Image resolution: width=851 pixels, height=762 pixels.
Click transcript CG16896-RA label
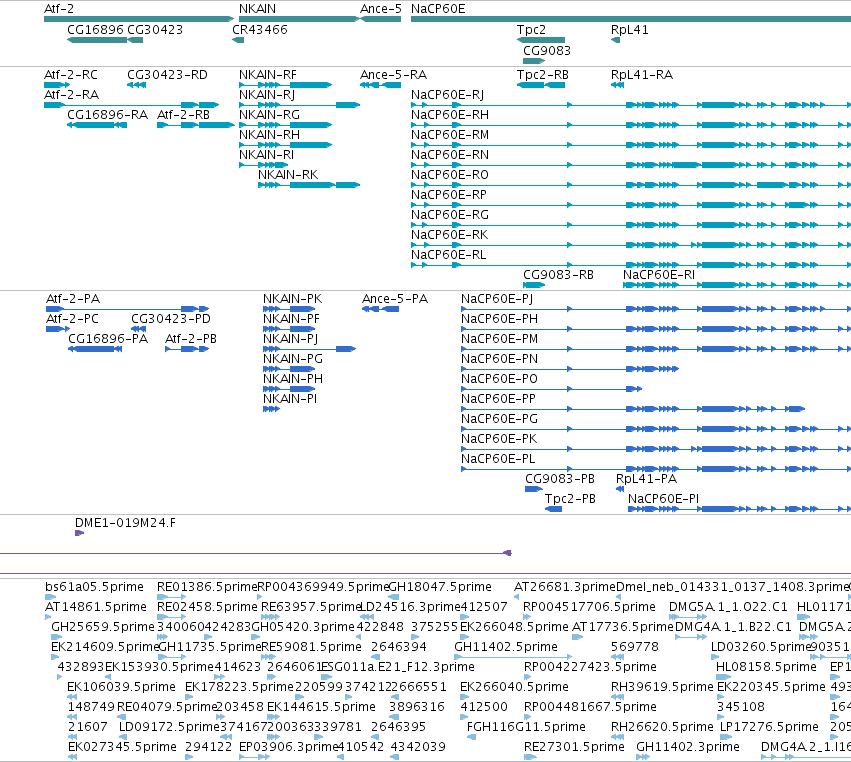pos(107,115)
